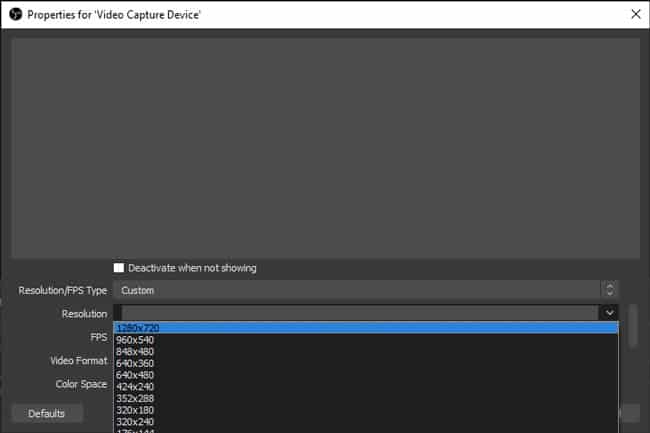Choose 848x480 from resolution list
Image resolution: width=650 pixels, height=433 pixels.
tap(366, 352)
